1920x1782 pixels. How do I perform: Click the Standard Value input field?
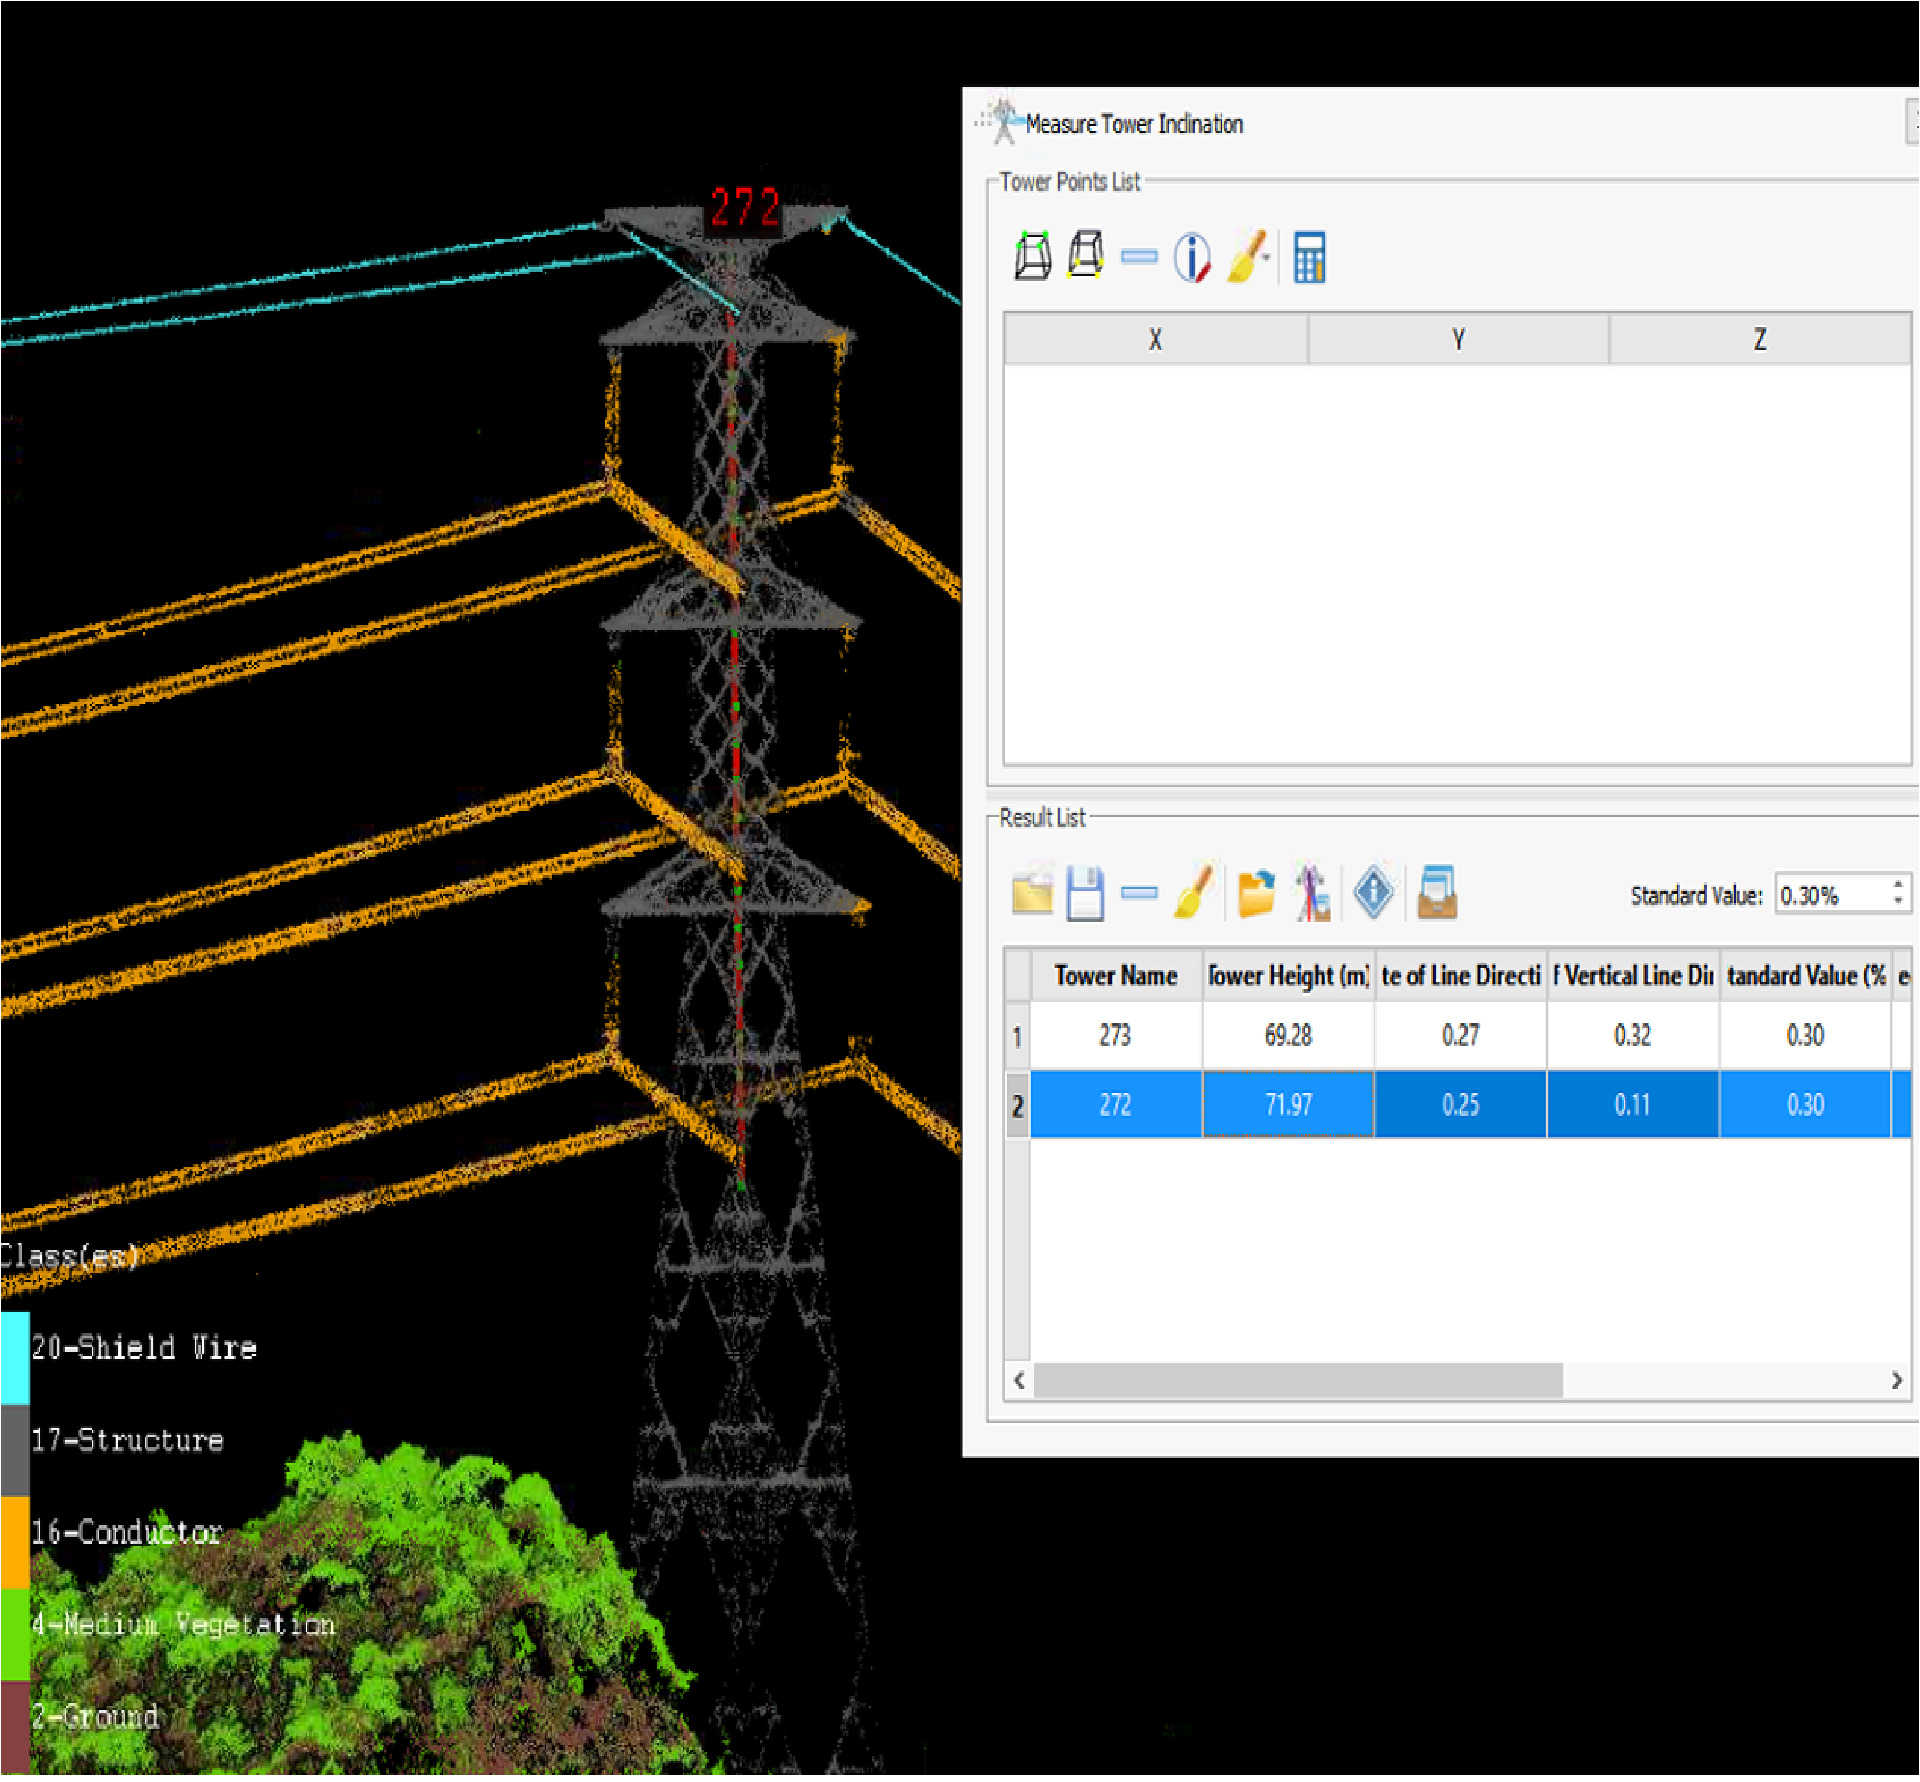point(1832,896)
